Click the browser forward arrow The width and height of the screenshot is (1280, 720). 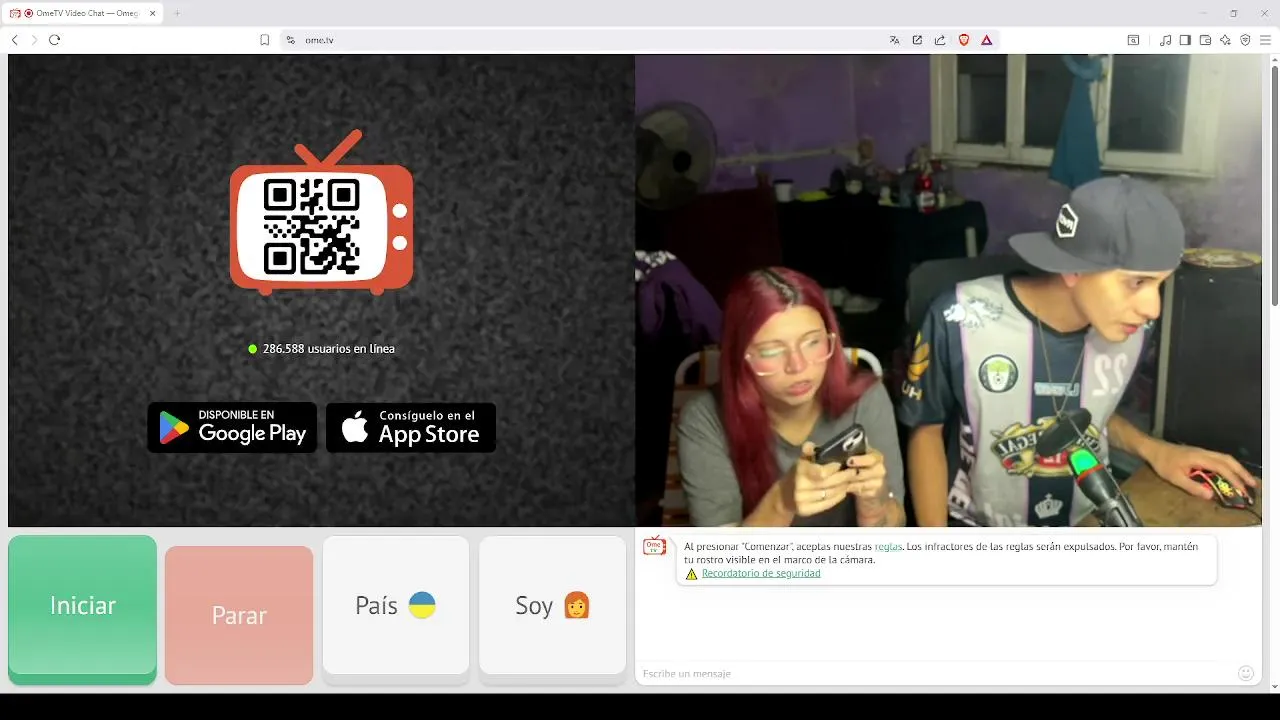[34, 40]
